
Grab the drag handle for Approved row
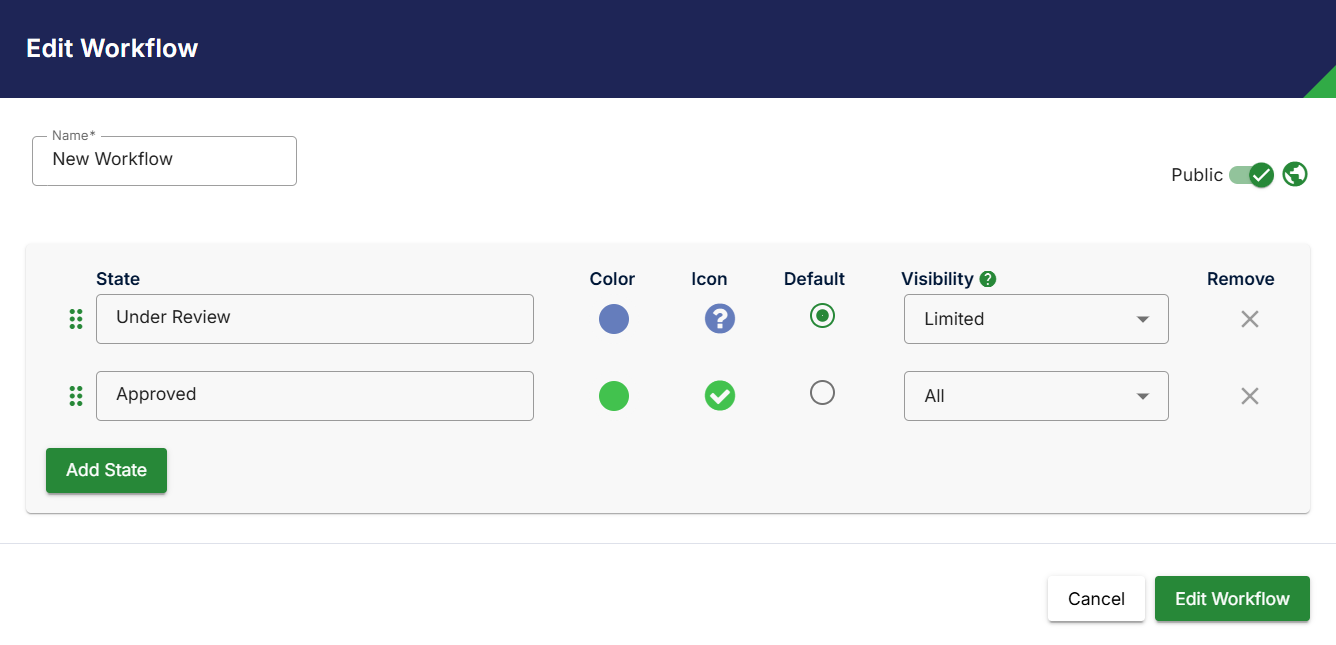[x=76, y=396]
